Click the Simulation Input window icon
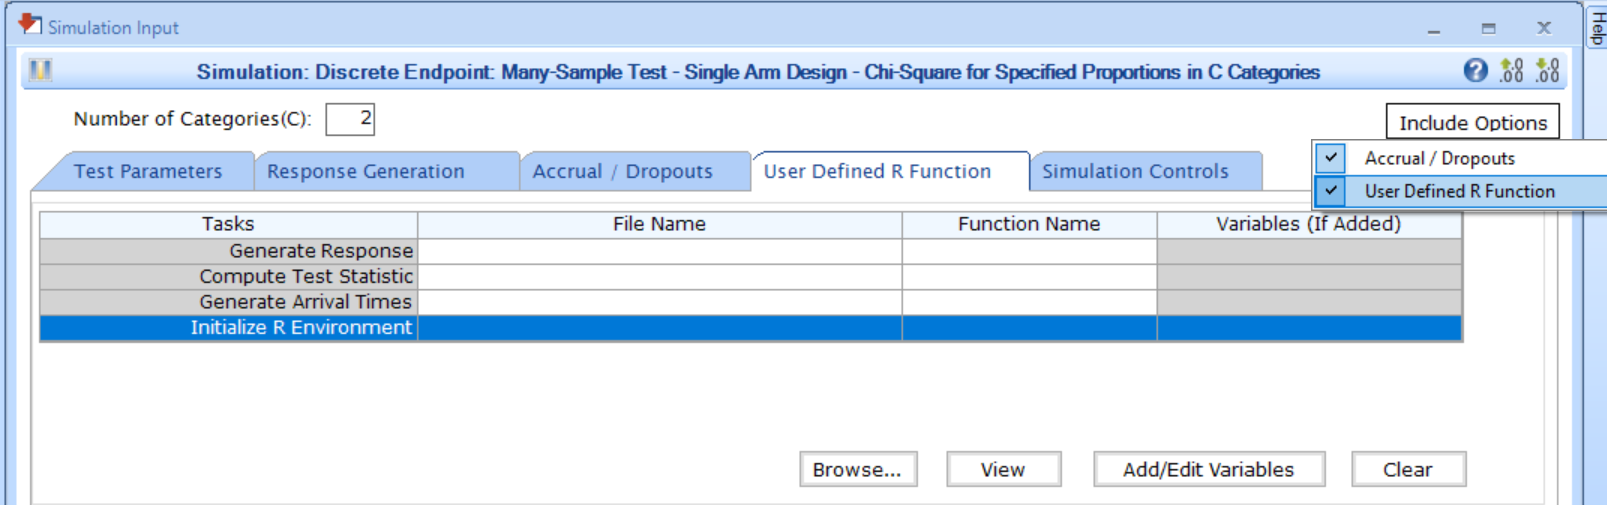The width and height of the screenshot is (1607, 505). 30,25
